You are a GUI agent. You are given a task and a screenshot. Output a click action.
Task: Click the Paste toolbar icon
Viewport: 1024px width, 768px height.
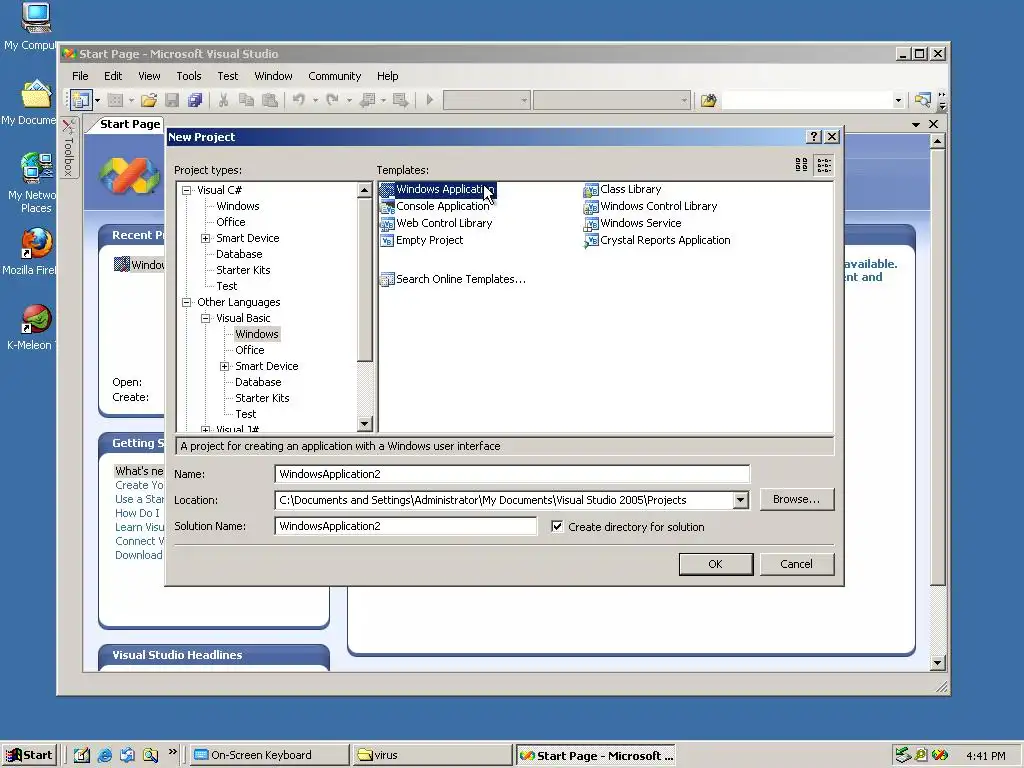269,100
